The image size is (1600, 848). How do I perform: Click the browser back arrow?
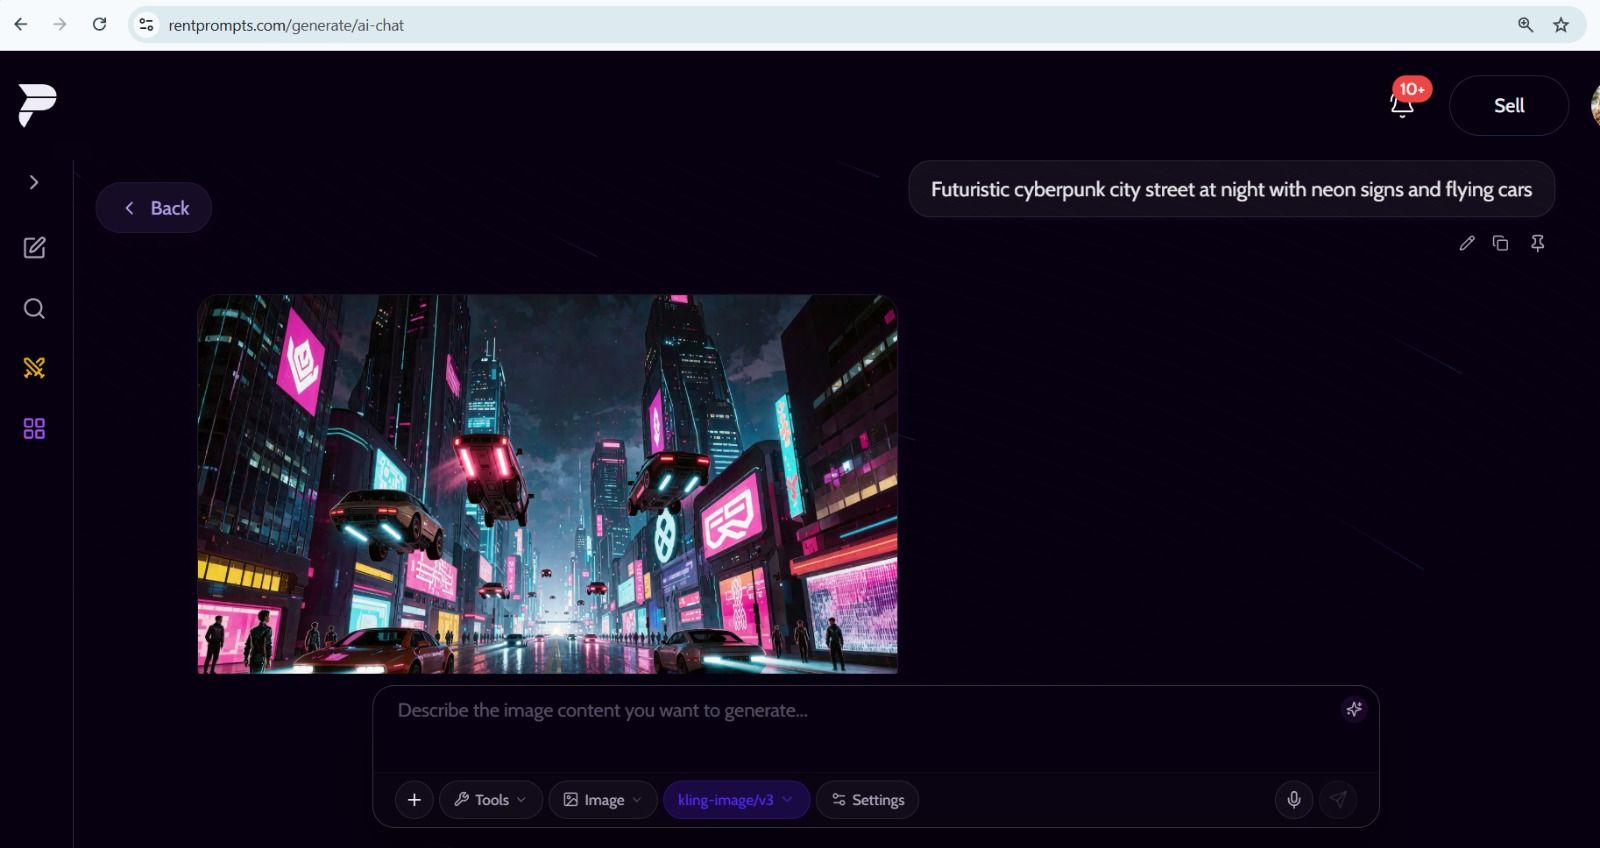pos(21,25)
